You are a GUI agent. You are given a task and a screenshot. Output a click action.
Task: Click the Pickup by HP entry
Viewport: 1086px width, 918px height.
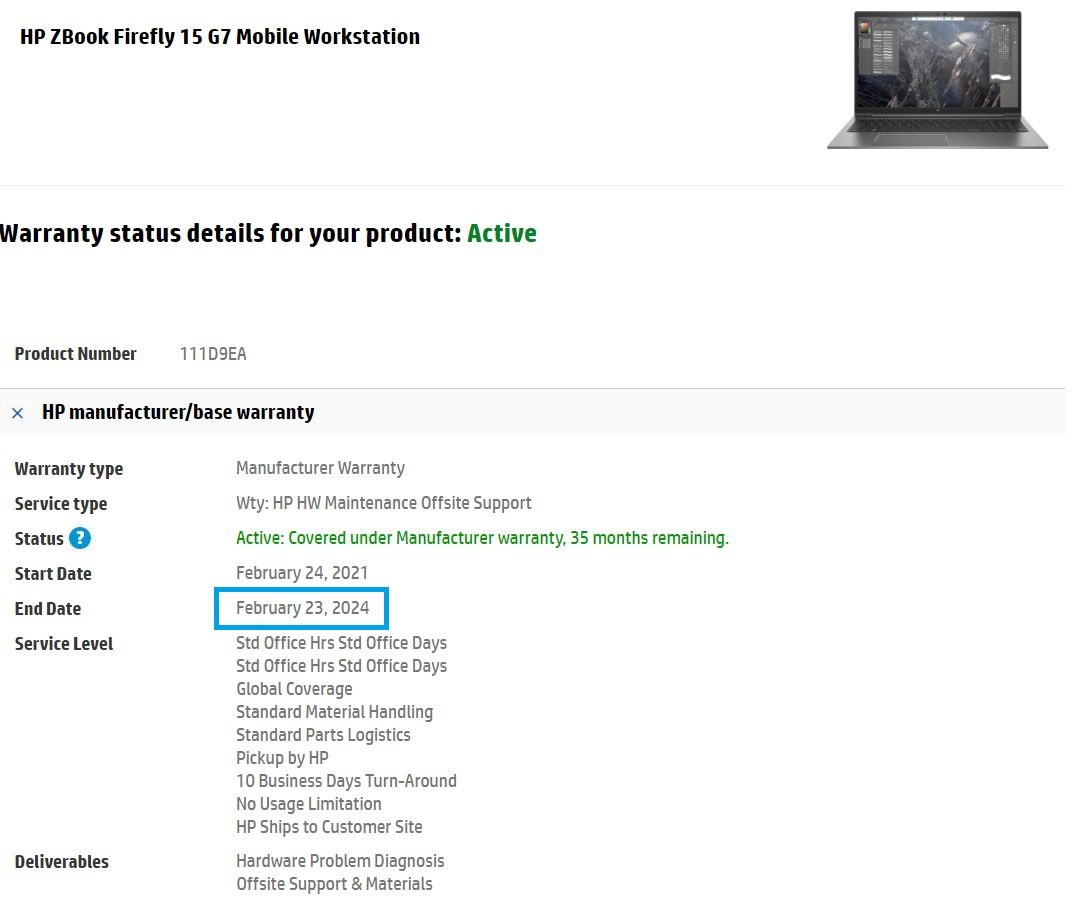pos(282,758)
